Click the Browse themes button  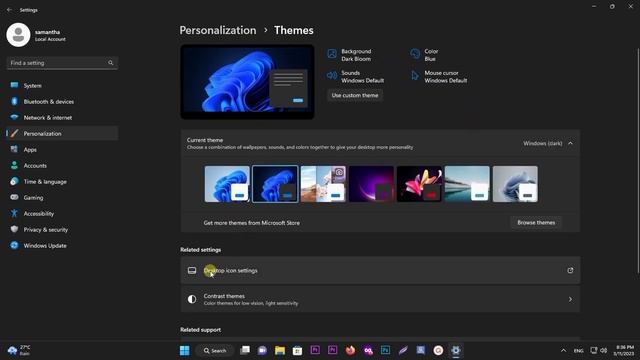tap(536, 222)
